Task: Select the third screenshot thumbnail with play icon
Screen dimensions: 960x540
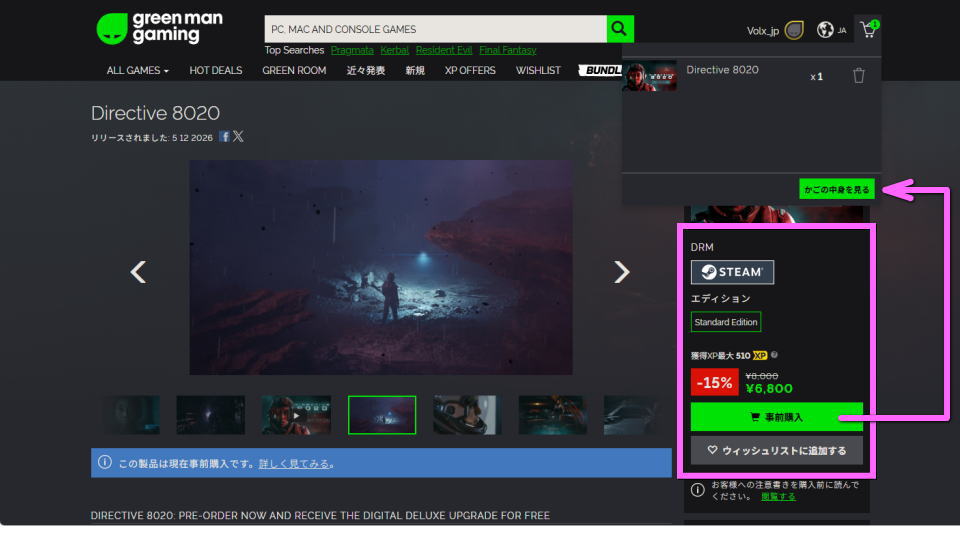Action: (x=296, y=415)
